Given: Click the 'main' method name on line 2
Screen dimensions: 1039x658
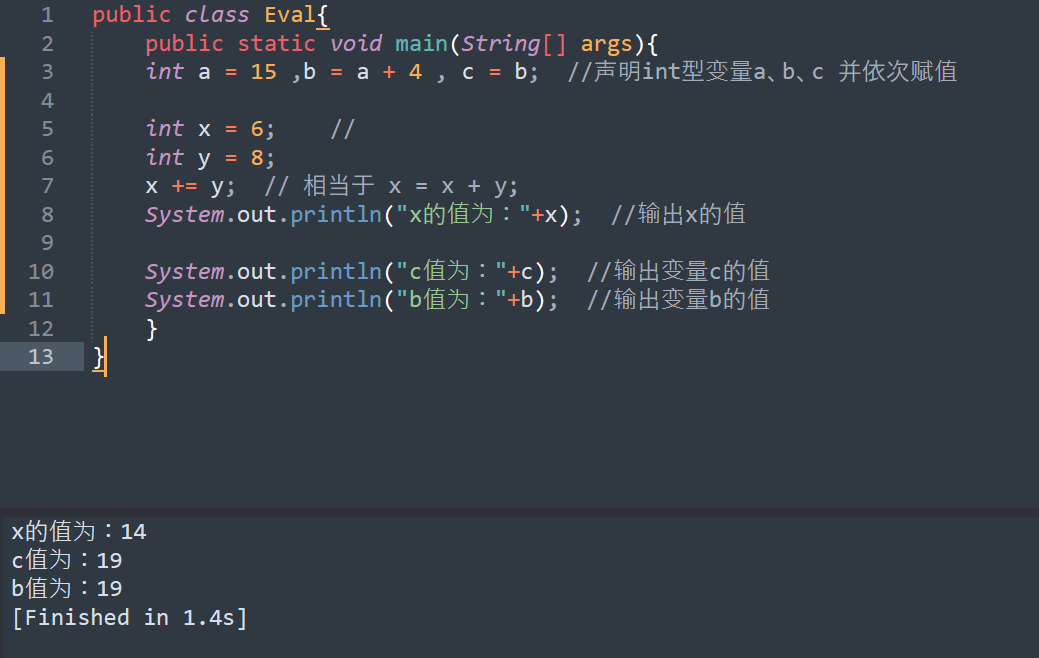Looking at the screenshot, I should pyautogui.click(x=421, y=44).
